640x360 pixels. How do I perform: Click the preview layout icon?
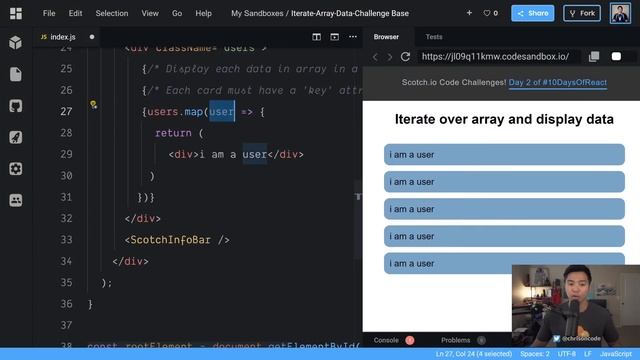[335, 37]
